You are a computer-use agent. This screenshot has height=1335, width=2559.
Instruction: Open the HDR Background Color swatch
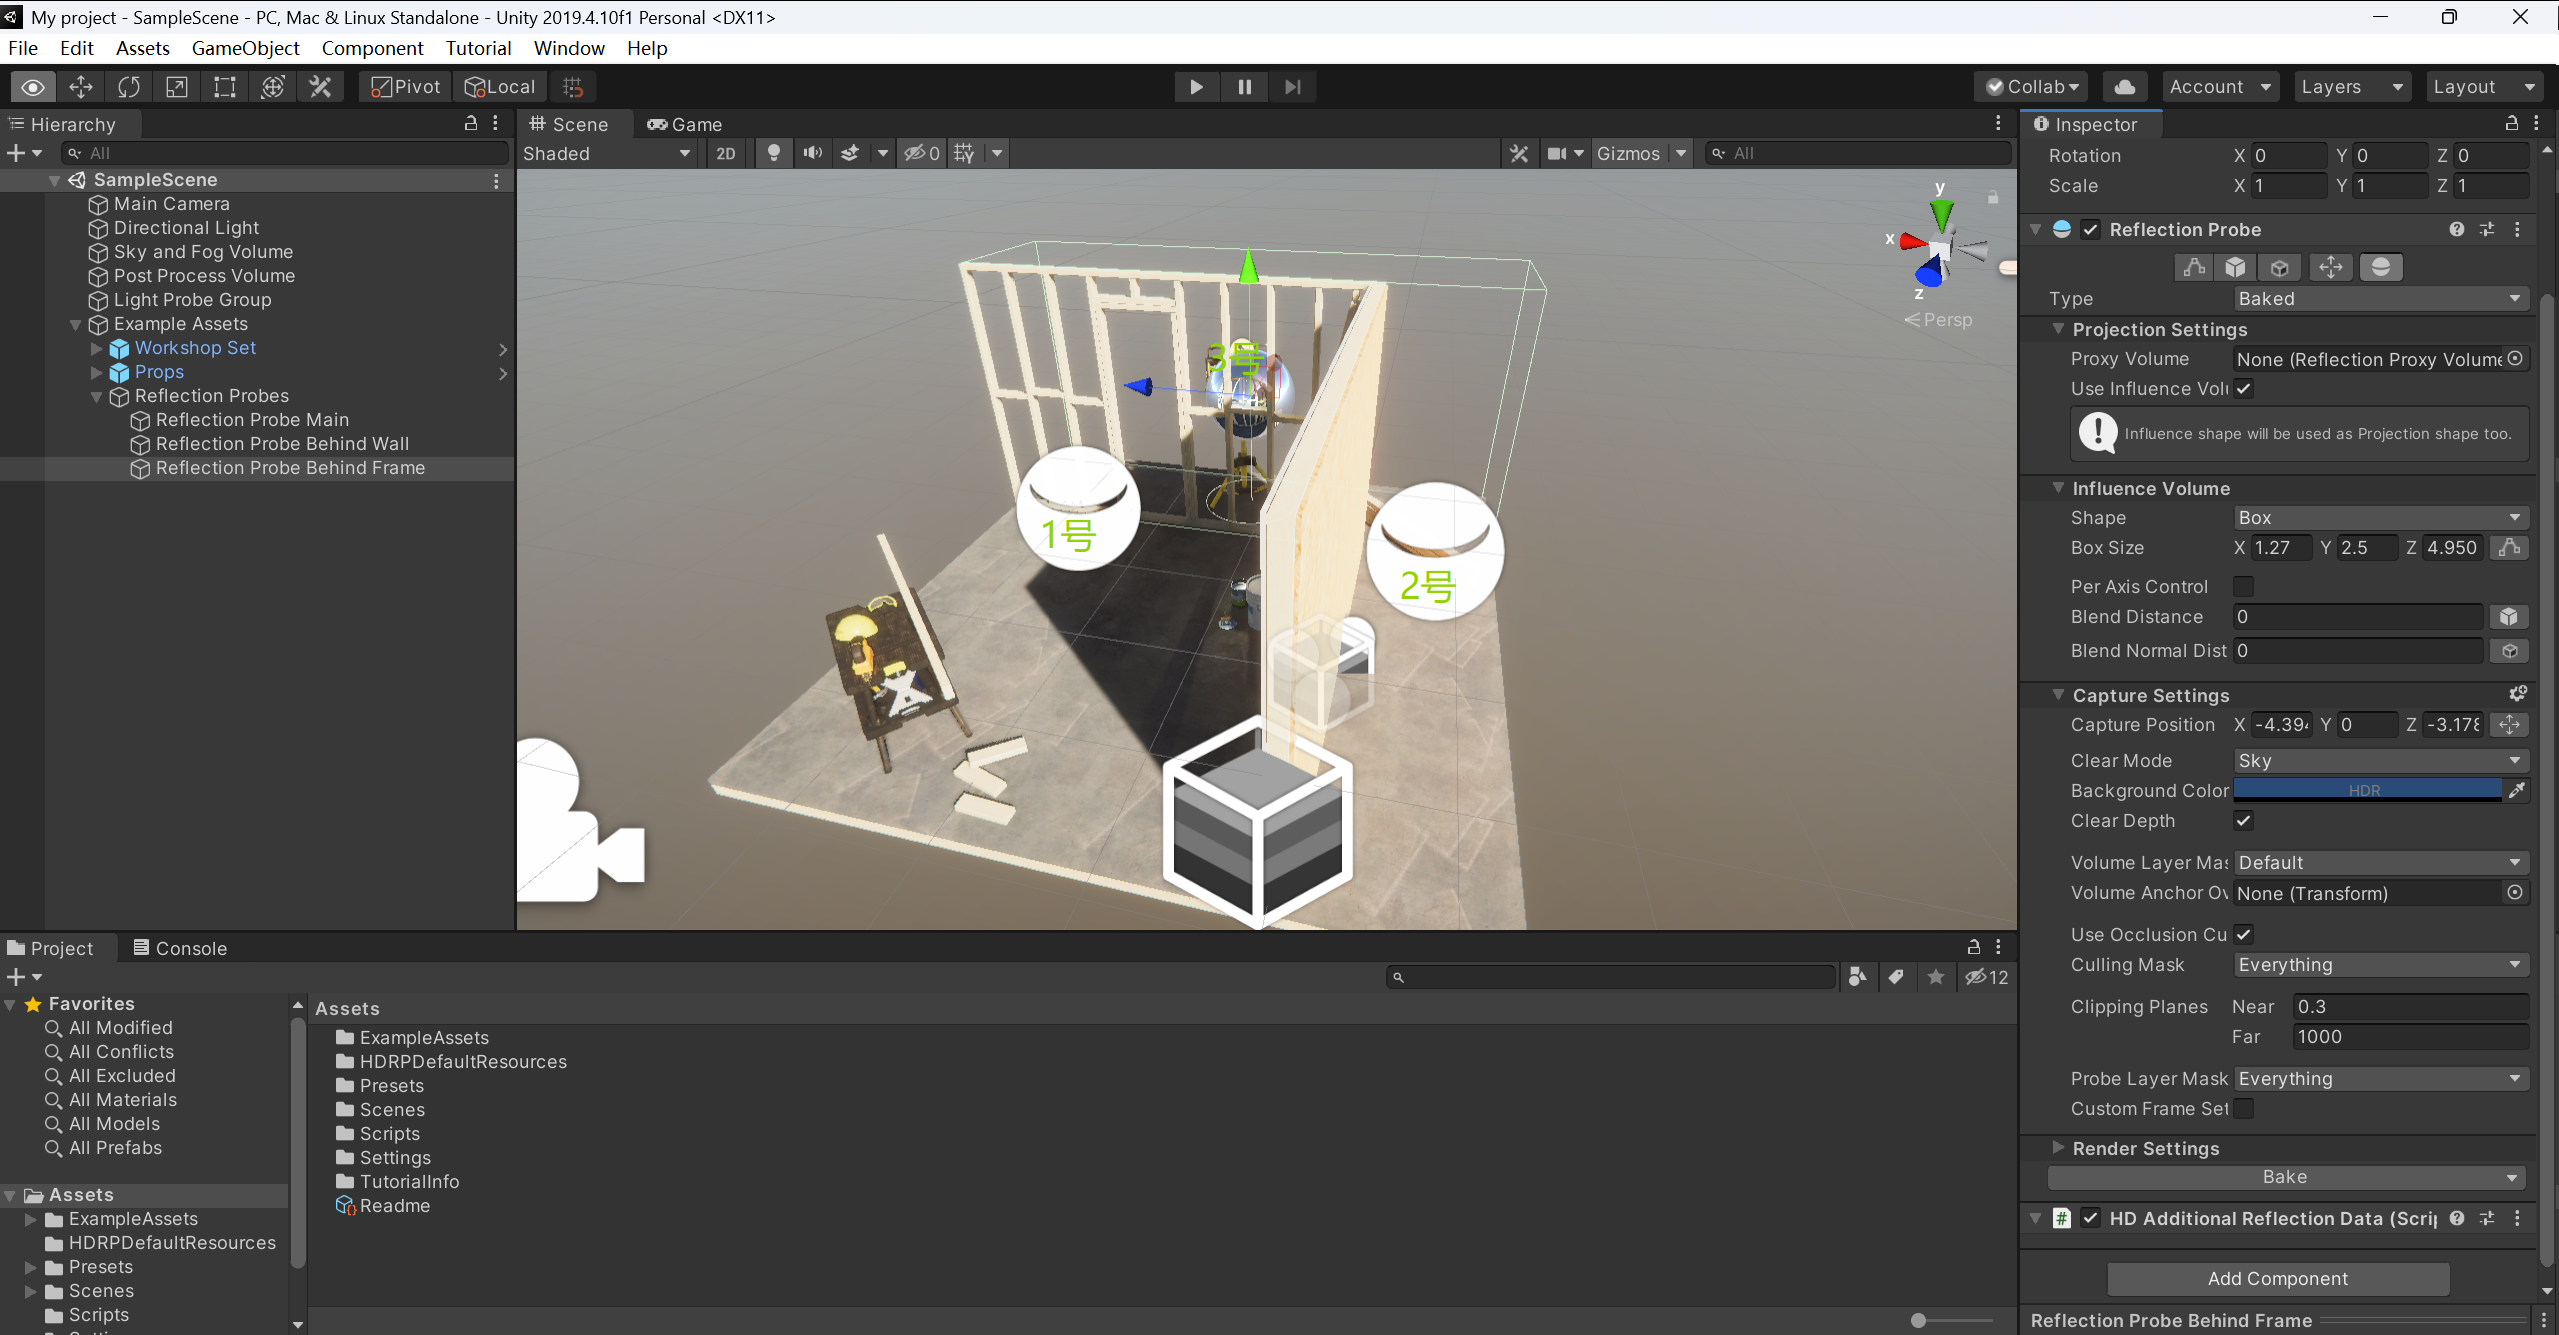2365,790
